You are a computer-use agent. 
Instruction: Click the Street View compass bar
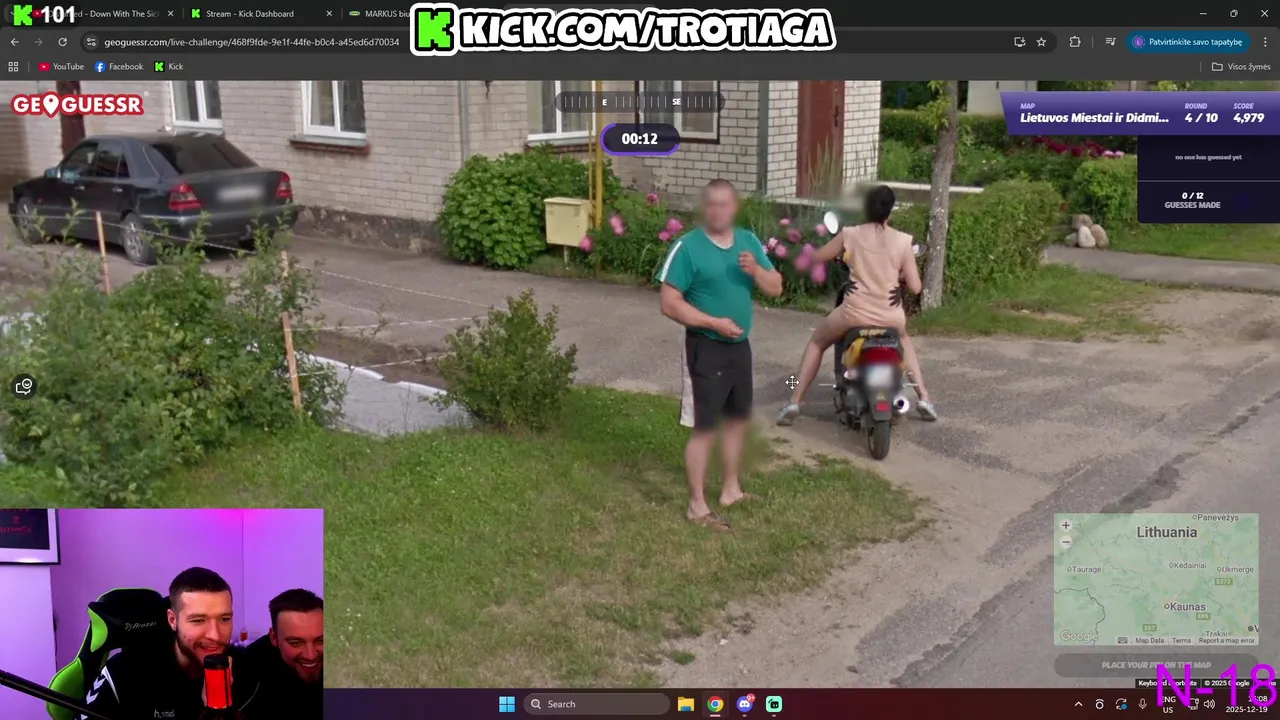pyautogui.click(x=640, y=102)
